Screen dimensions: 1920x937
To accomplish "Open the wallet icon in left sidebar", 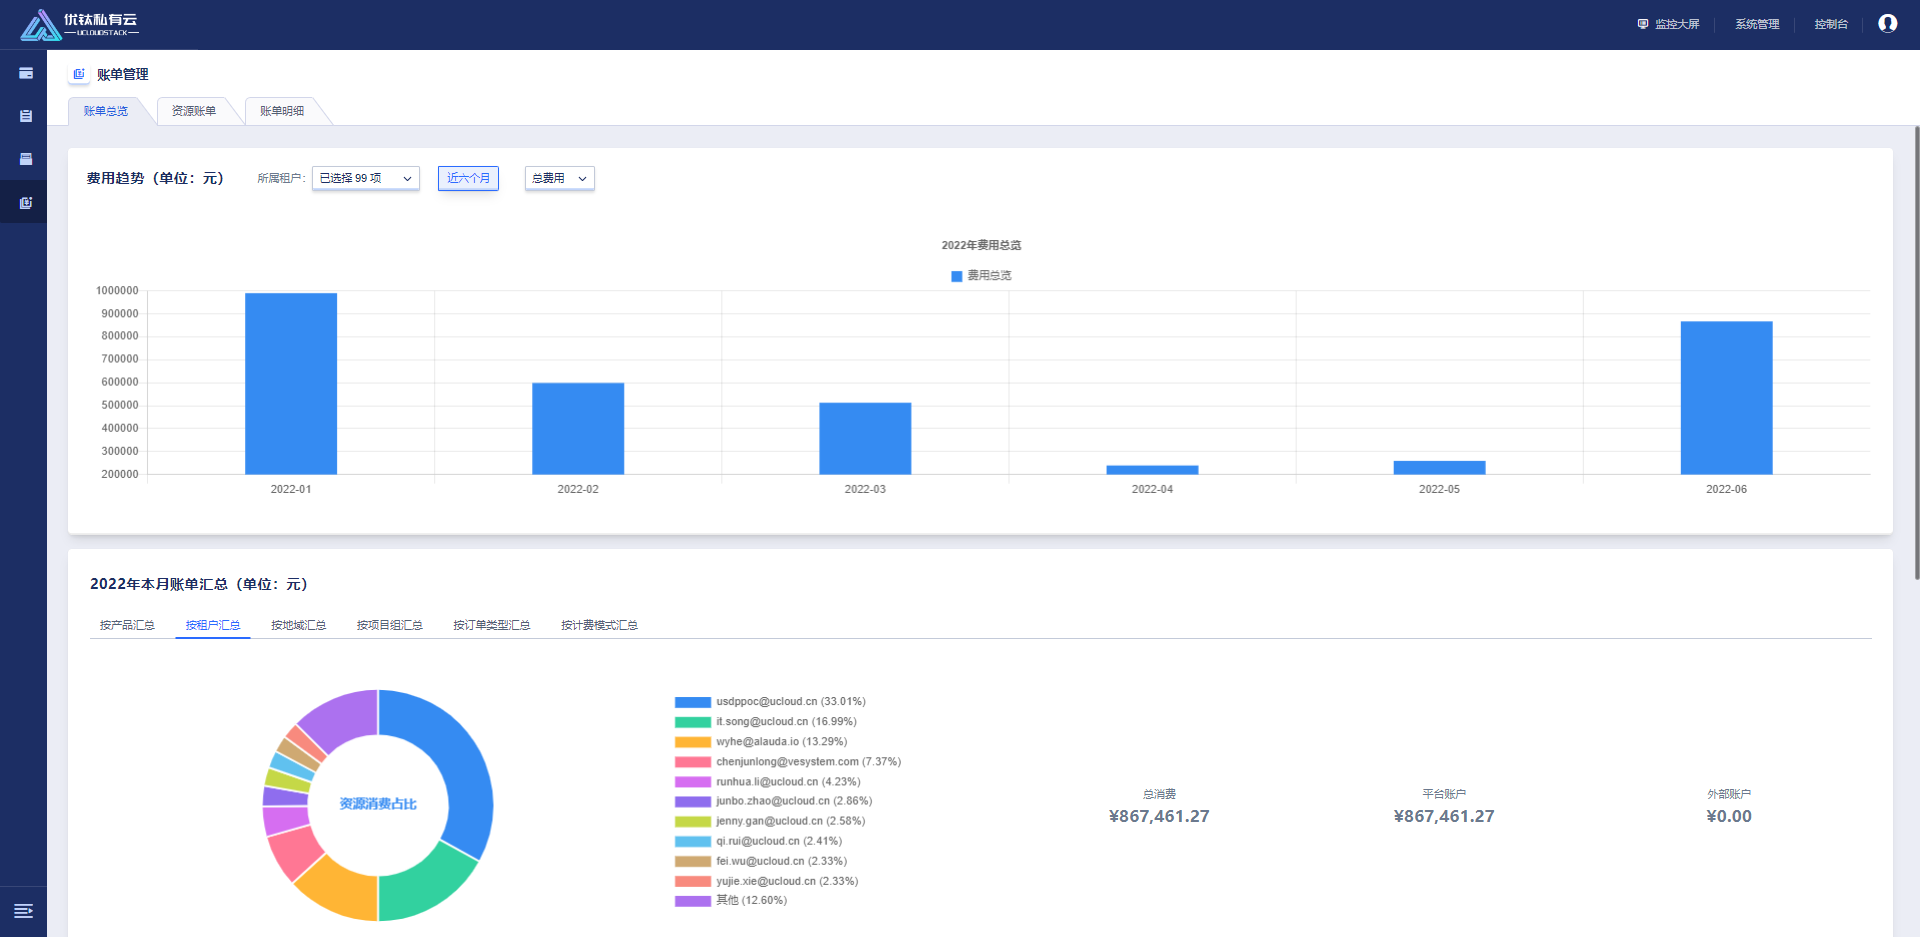I will (x=26, y=73).
